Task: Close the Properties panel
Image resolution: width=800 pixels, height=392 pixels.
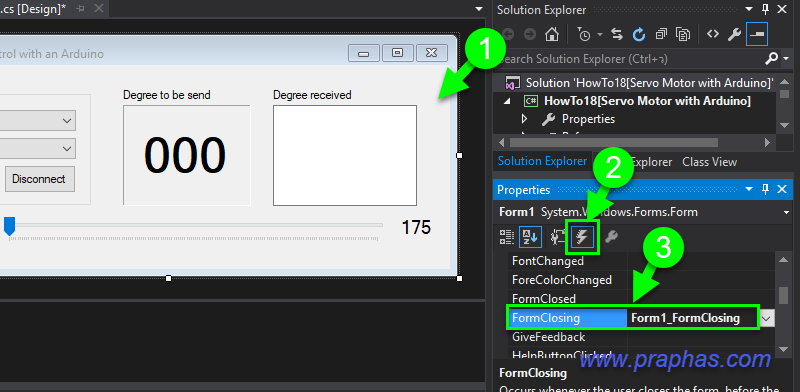Action: coord(782,189)
